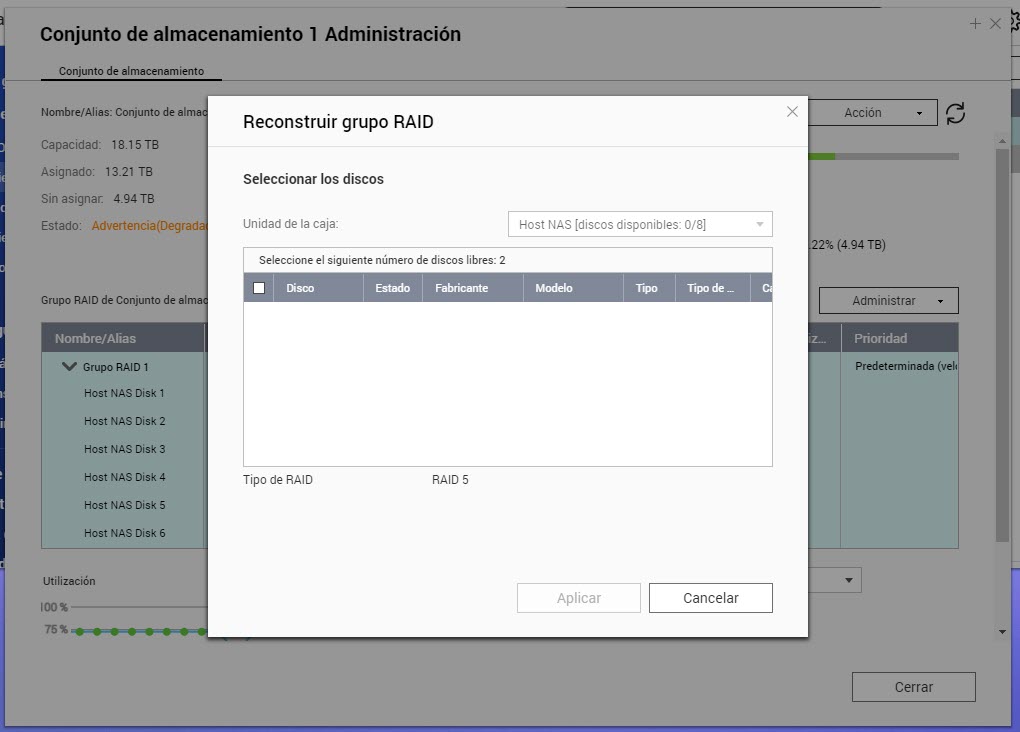The image size is (1020, 732).
Task: Open the Administrar dropdown menu
Action: 888,301
